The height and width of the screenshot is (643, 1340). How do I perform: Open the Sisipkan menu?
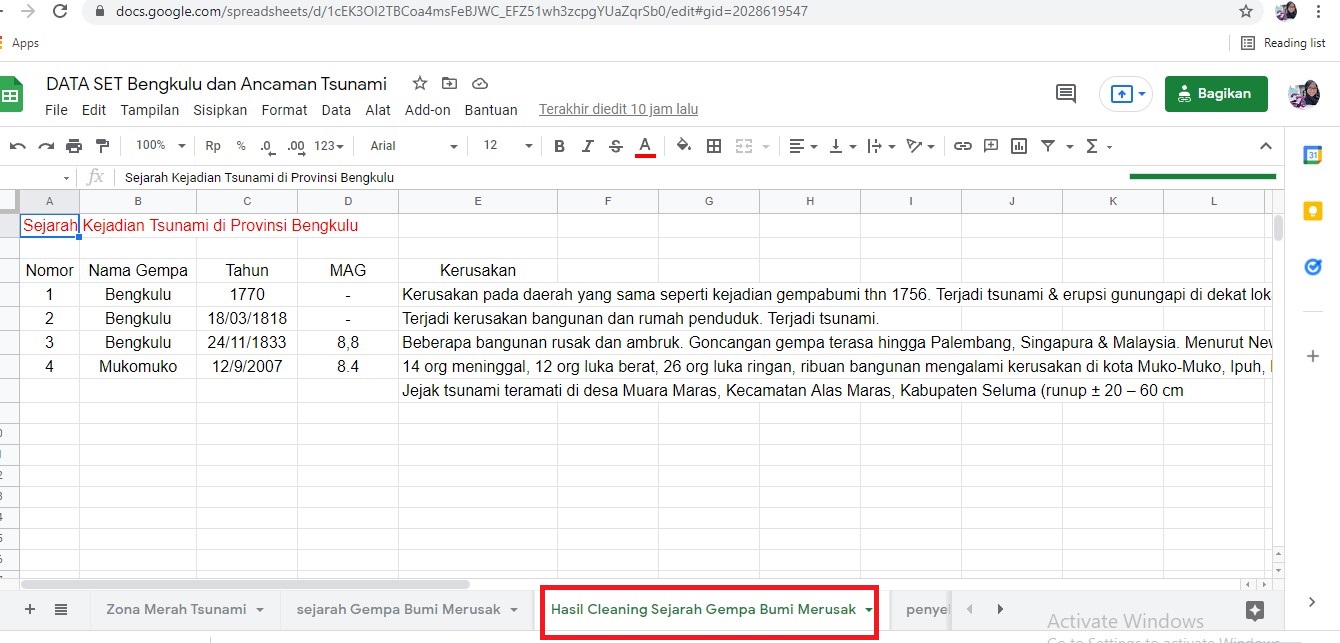tap(220, 110)
